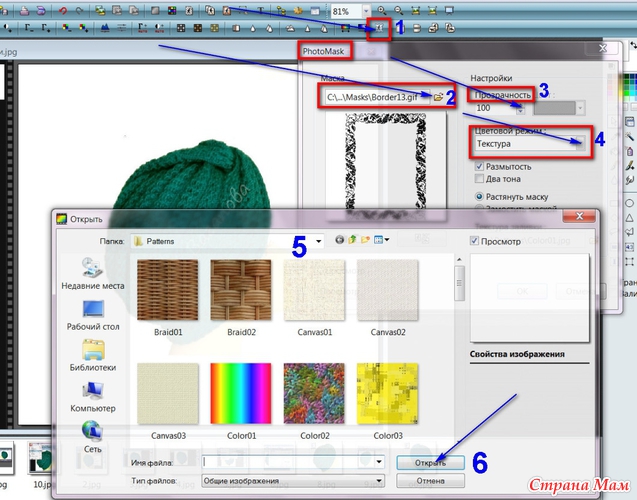This screenshot has width=637, height=500.
Task: Create new folder in Open dialog
Action: point(365,240)
